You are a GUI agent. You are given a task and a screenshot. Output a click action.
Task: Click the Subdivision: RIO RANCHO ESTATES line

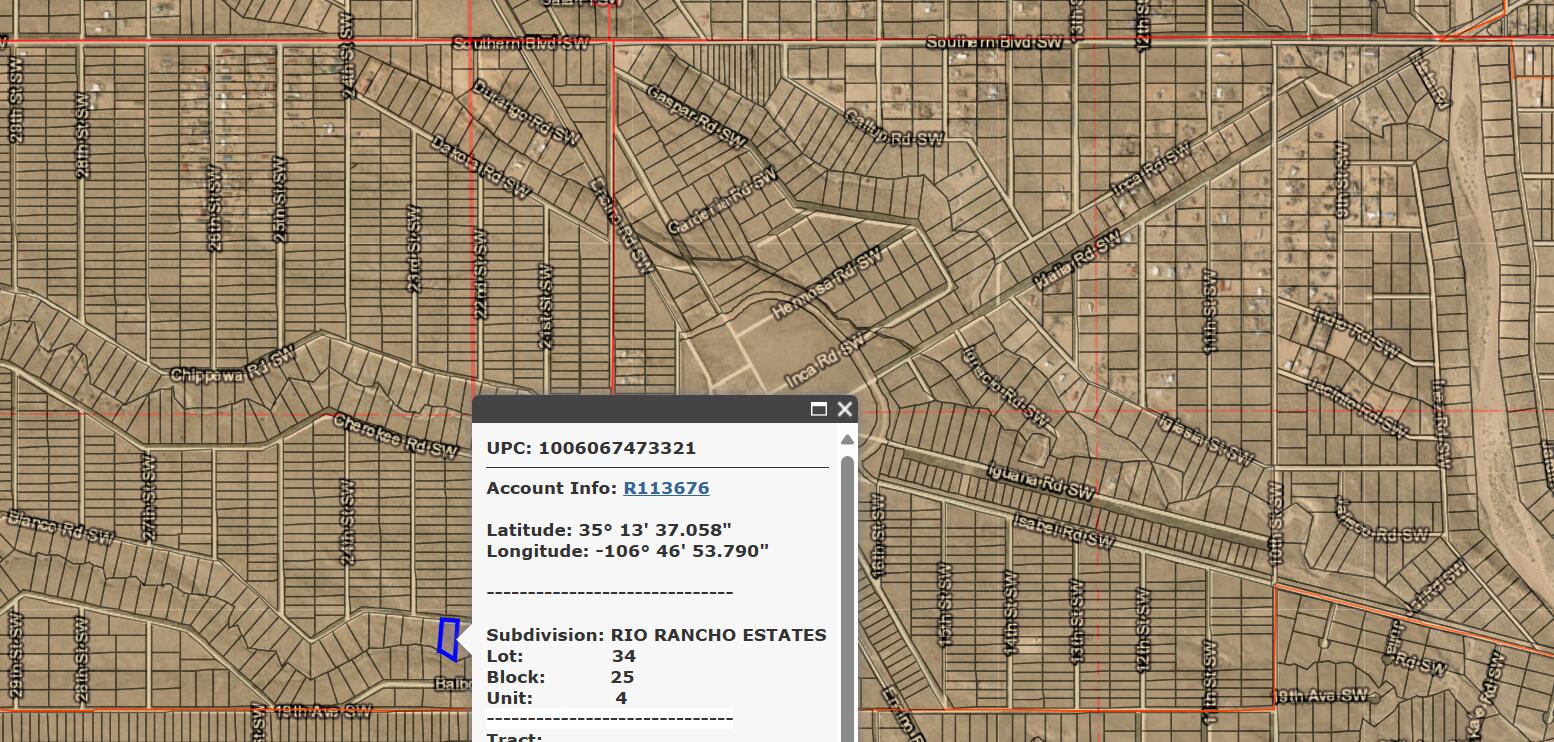[656, 635]
